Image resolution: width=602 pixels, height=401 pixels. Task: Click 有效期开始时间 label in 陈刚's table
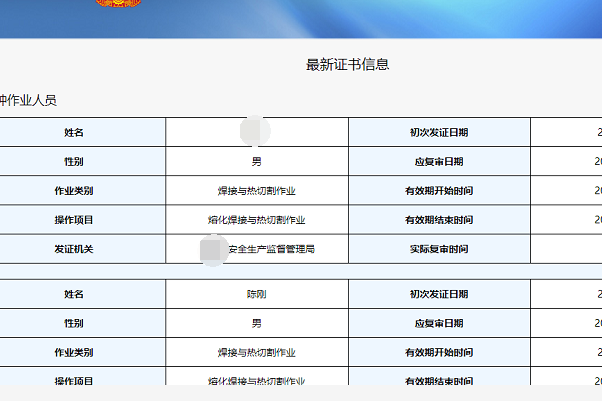439,353
